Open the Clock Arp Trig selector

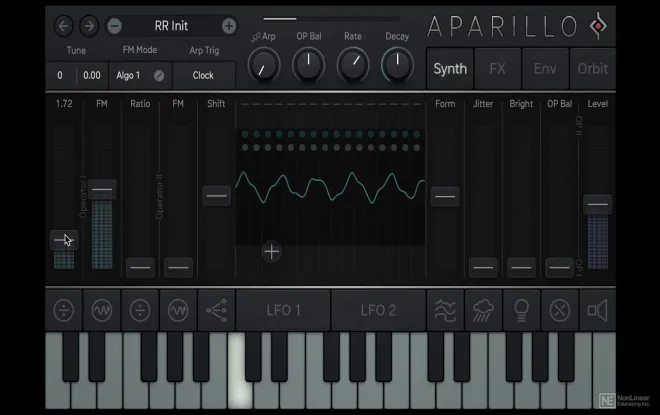pos(204,76)
